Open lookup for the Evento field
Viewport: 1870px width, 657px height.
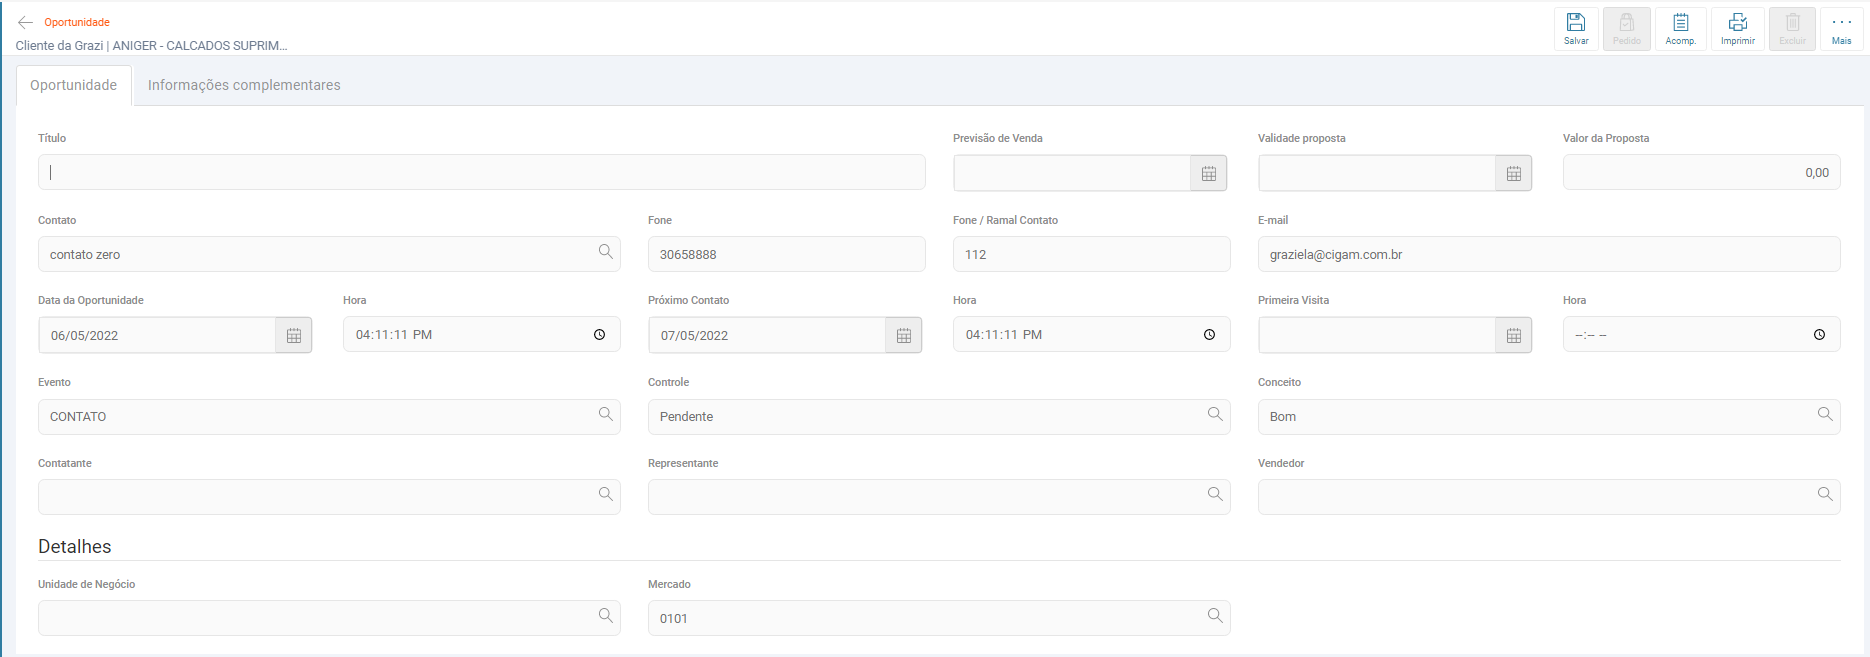pos(605,414)
